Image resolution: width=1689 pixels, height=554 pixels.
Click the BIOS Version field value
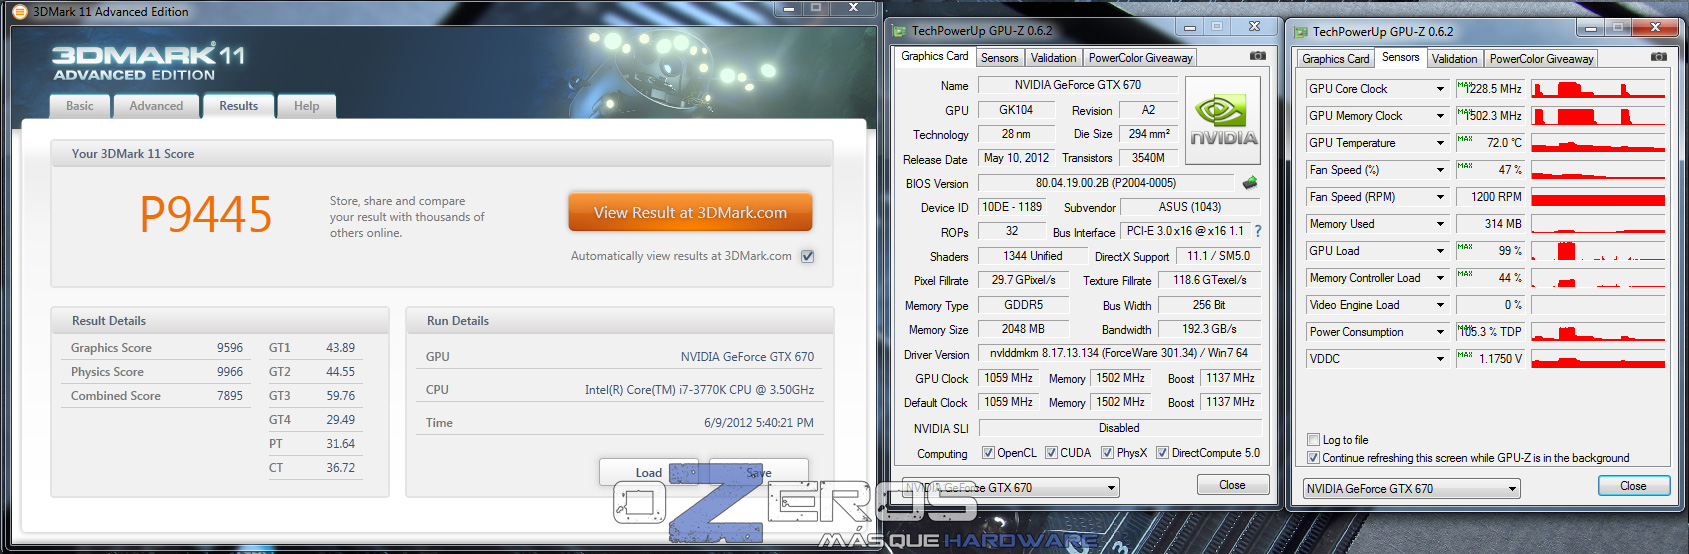tap(1106, 183)
